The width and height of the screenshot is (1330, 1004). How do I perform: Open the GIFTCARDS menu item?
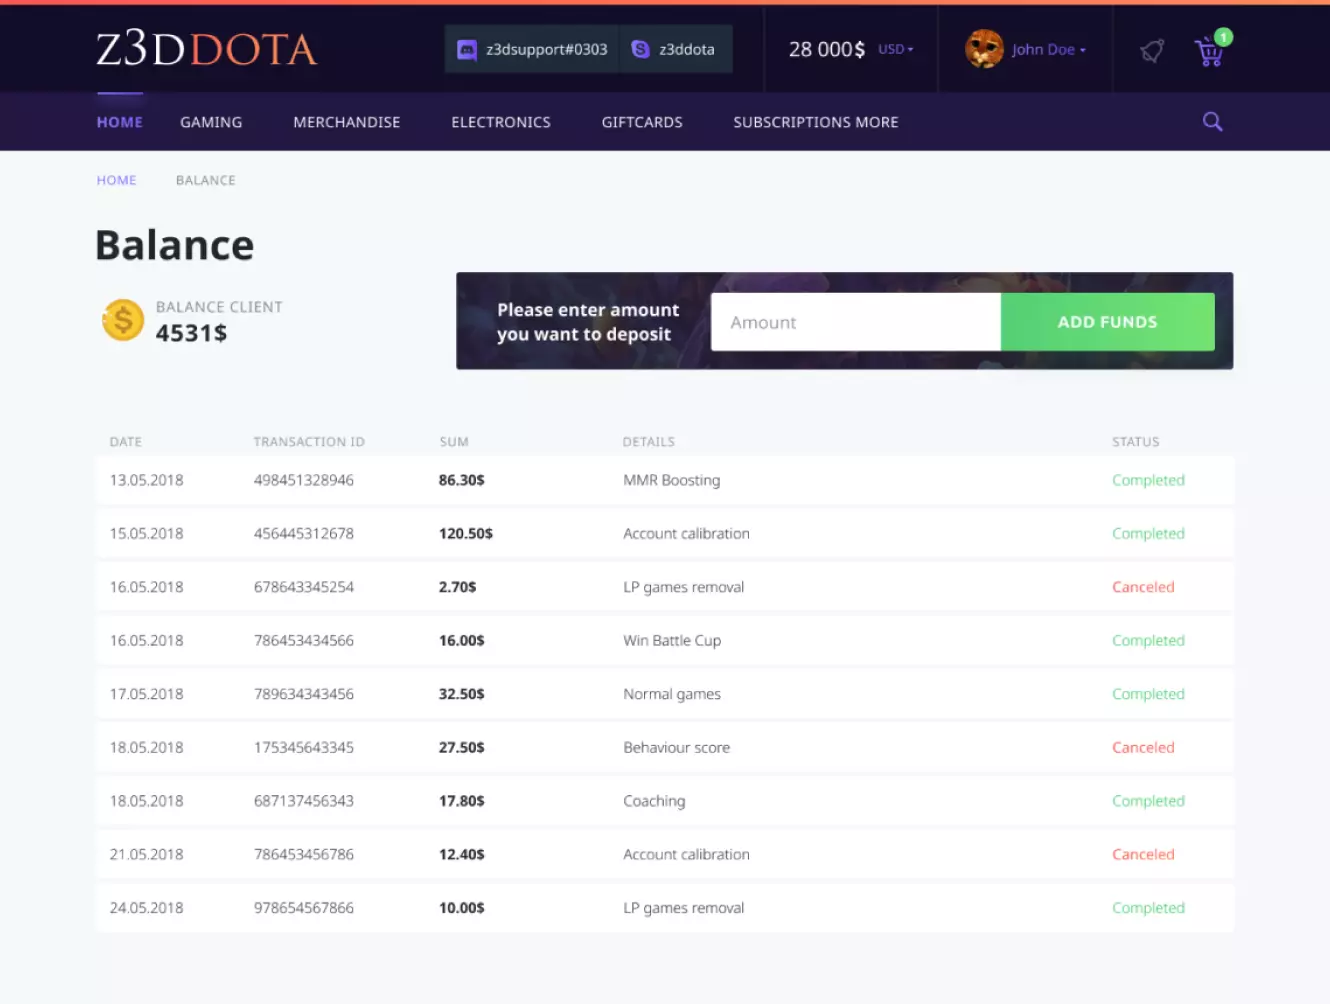click(642, 121)
